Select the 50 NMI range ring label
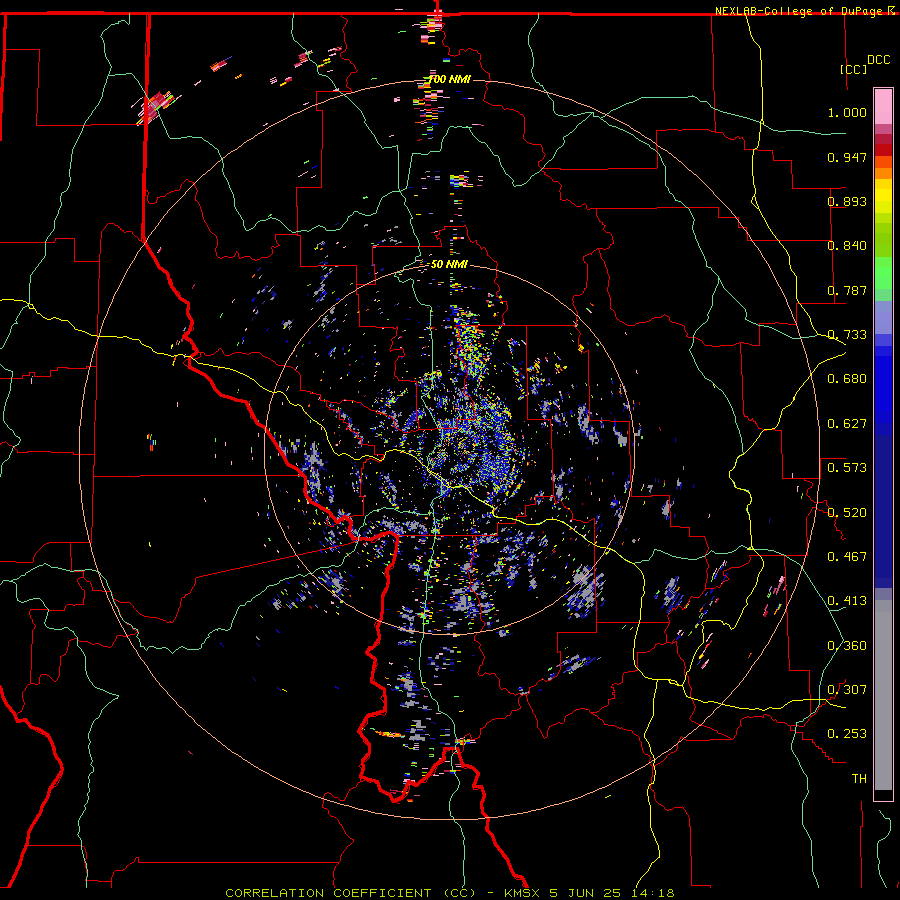 pyautogui.click(x=449, y=265)
